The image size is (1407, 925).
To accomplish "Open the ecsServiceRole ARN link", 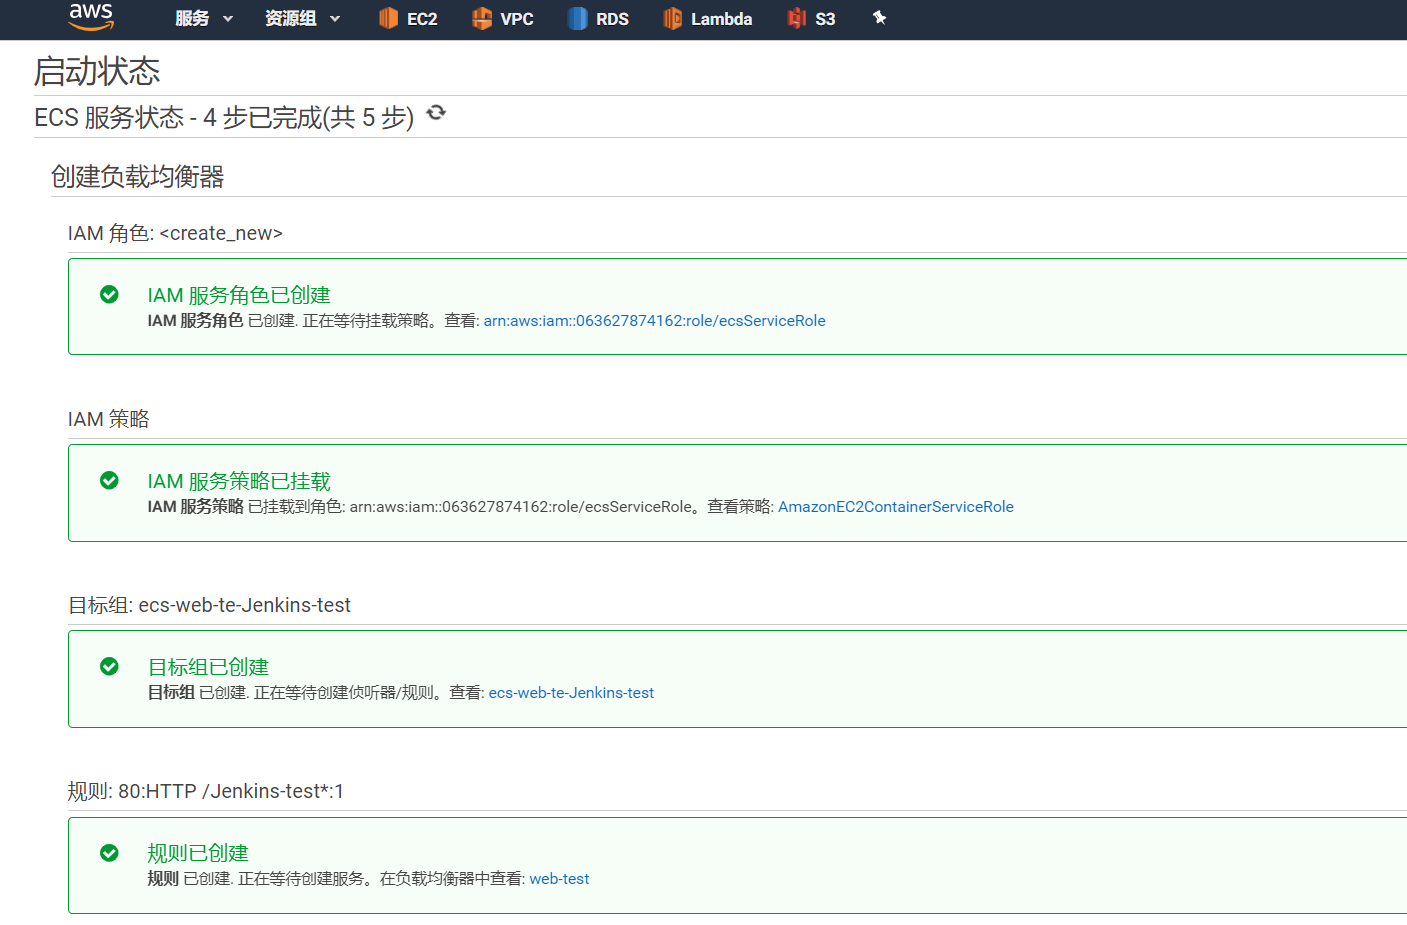I will point(655,320).
